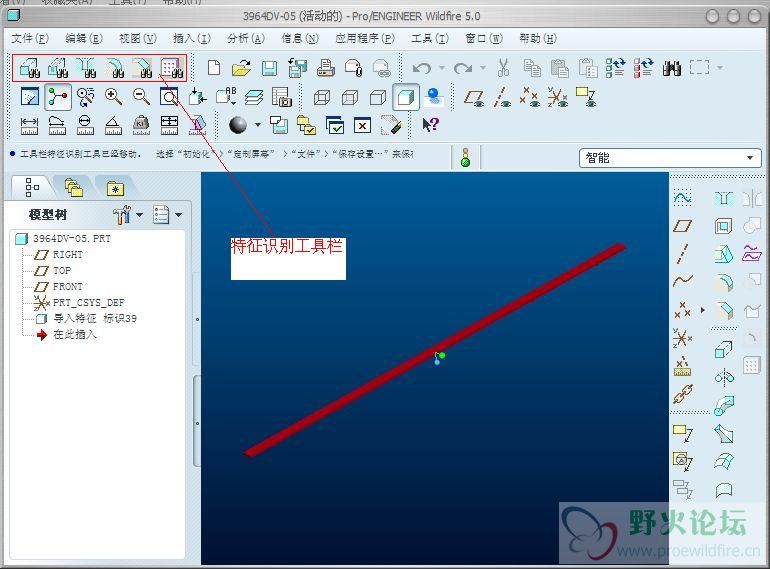Click the datum plane tool in right toolbar
Viewport: 770px width, 569px height.
coord(683,225)
